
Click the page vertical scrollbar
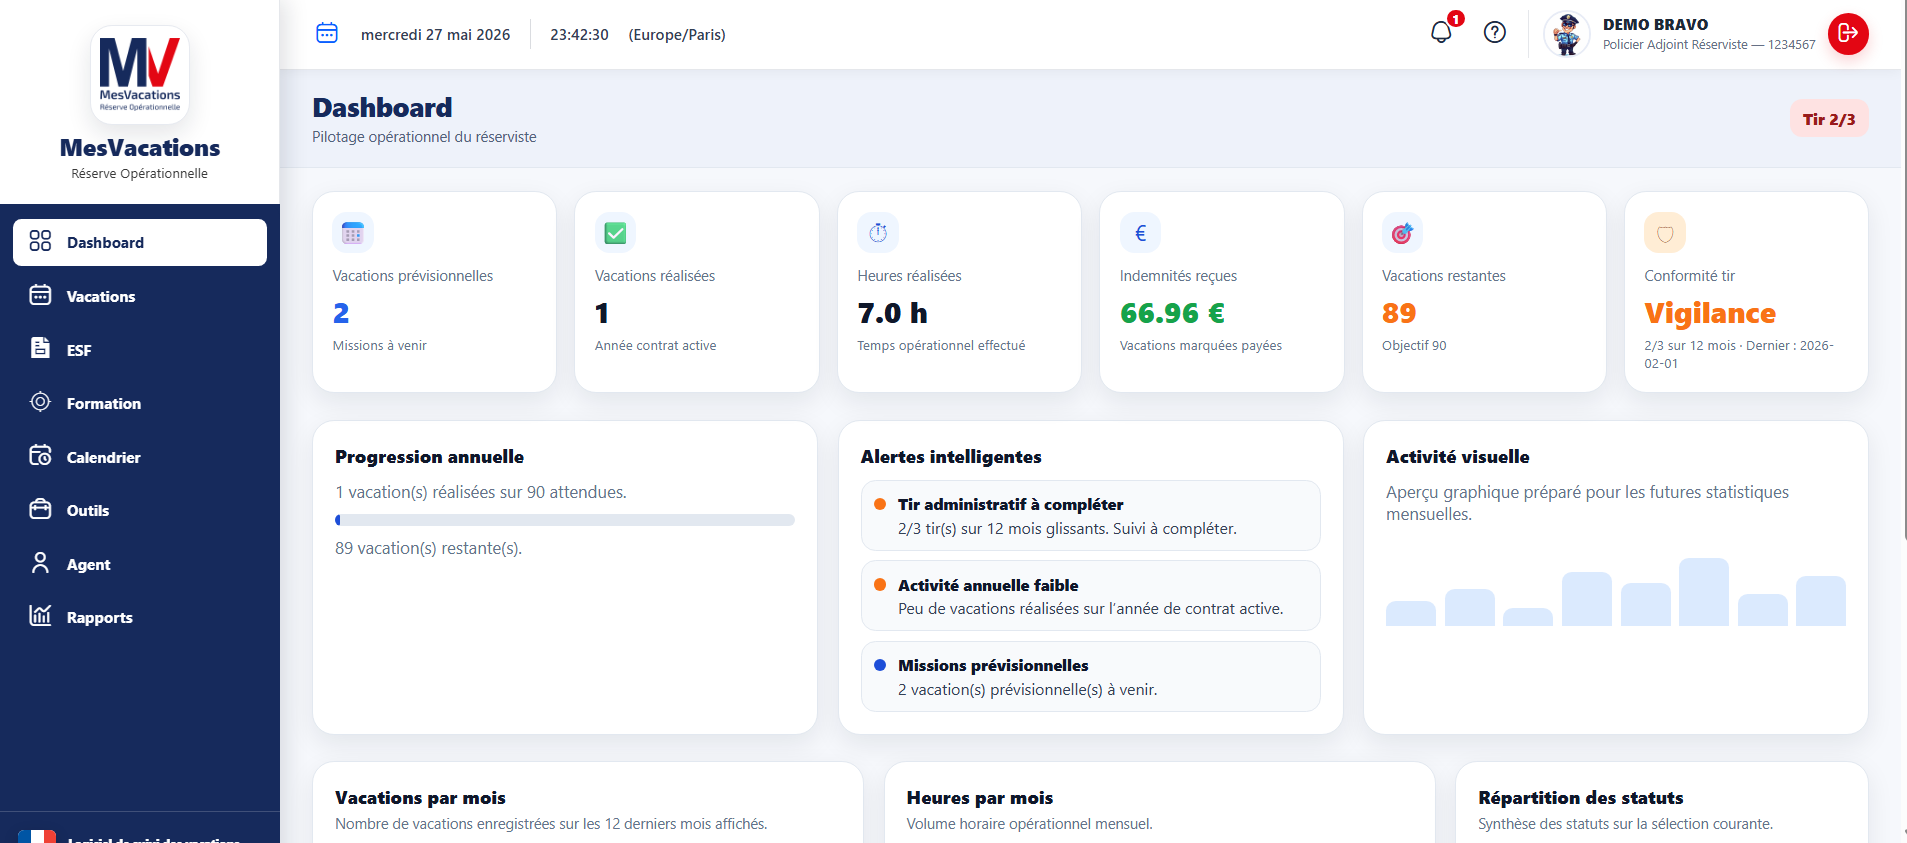[x=1903, y=270]
